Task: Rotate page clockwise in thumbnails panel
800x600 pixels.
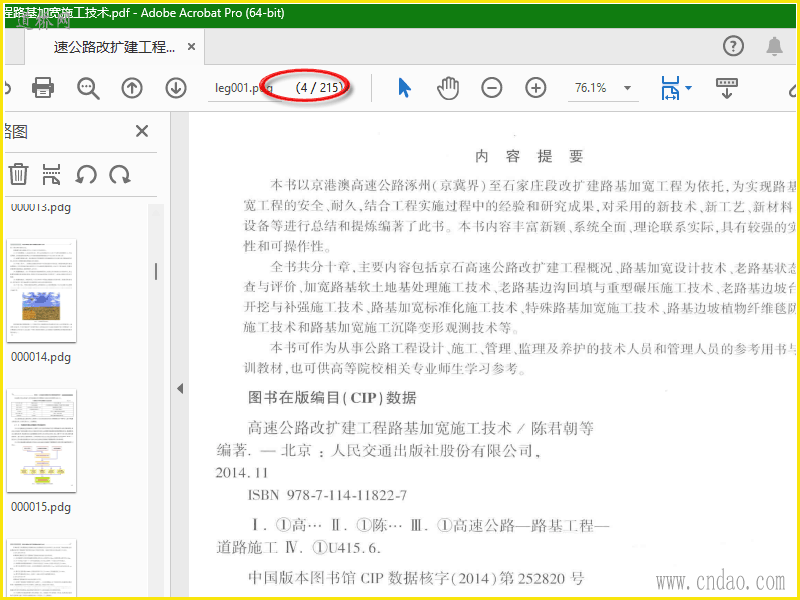Action: (120, 174)
